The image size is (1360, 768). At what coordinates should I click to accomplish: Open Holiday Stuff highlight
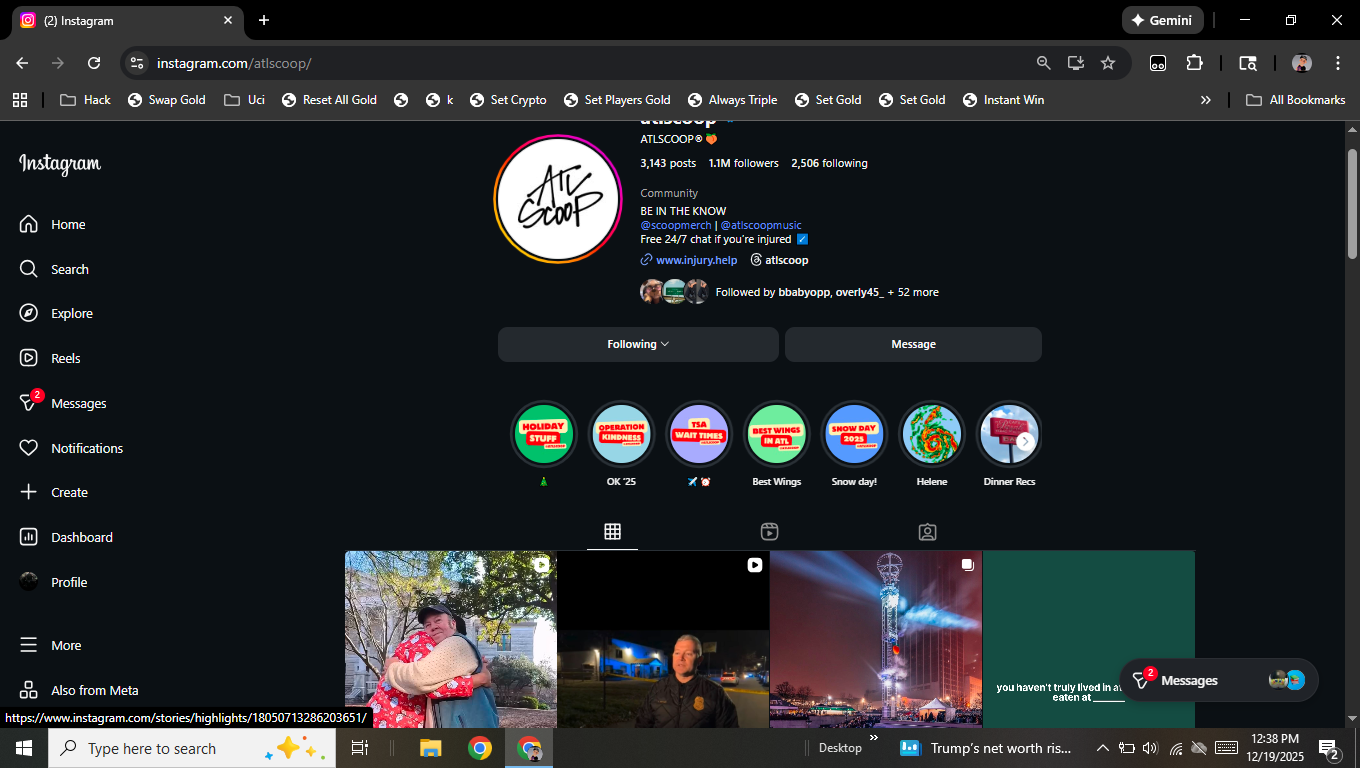pos(544,434)
